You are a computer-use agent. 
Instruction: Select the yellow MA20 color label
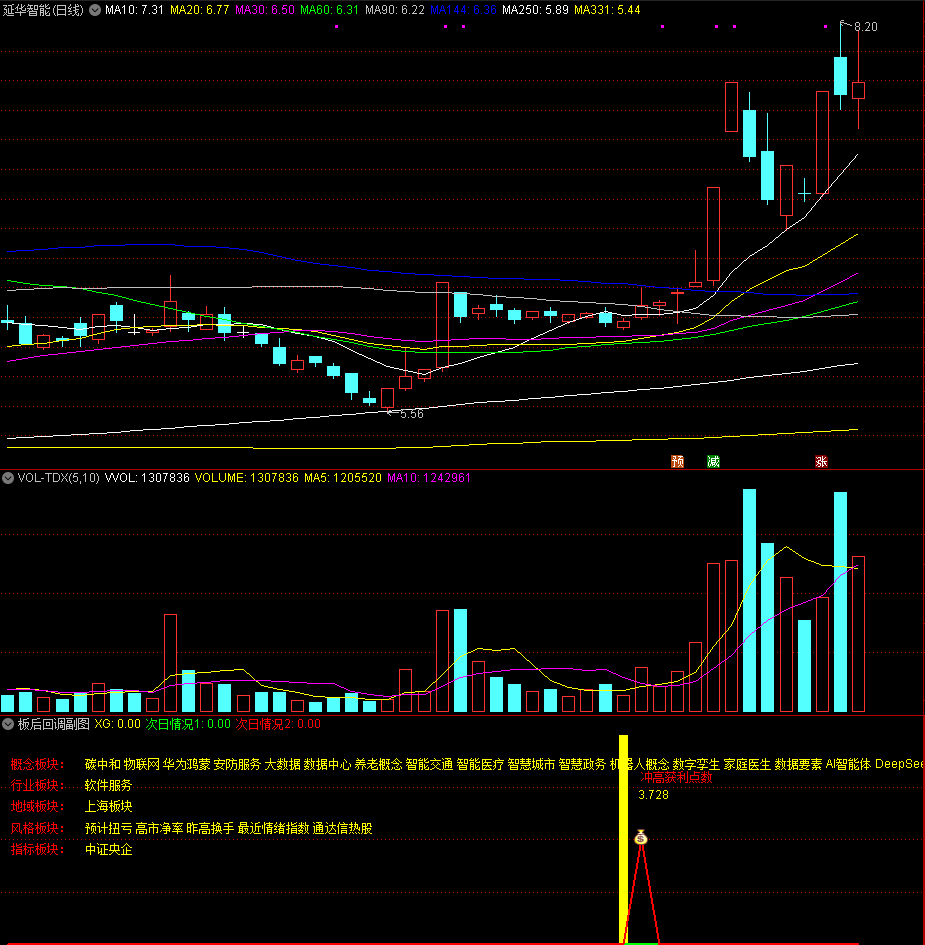pos(199,9)
